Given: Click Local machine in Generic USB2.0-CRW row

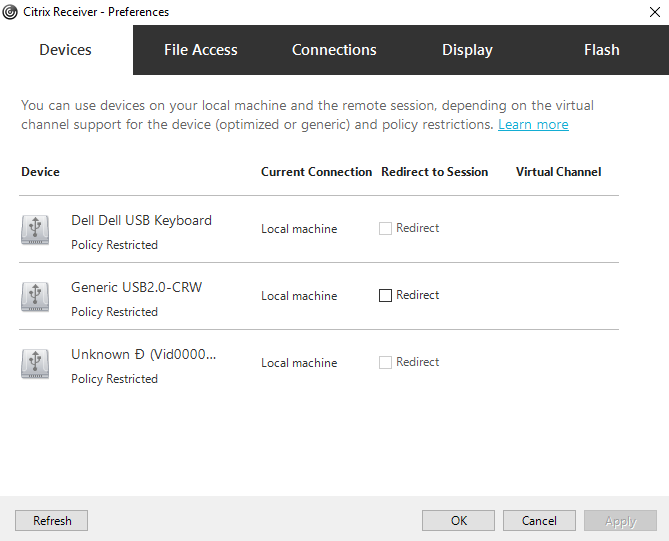Looking at the screenshot, I should [x=299, y=296].
